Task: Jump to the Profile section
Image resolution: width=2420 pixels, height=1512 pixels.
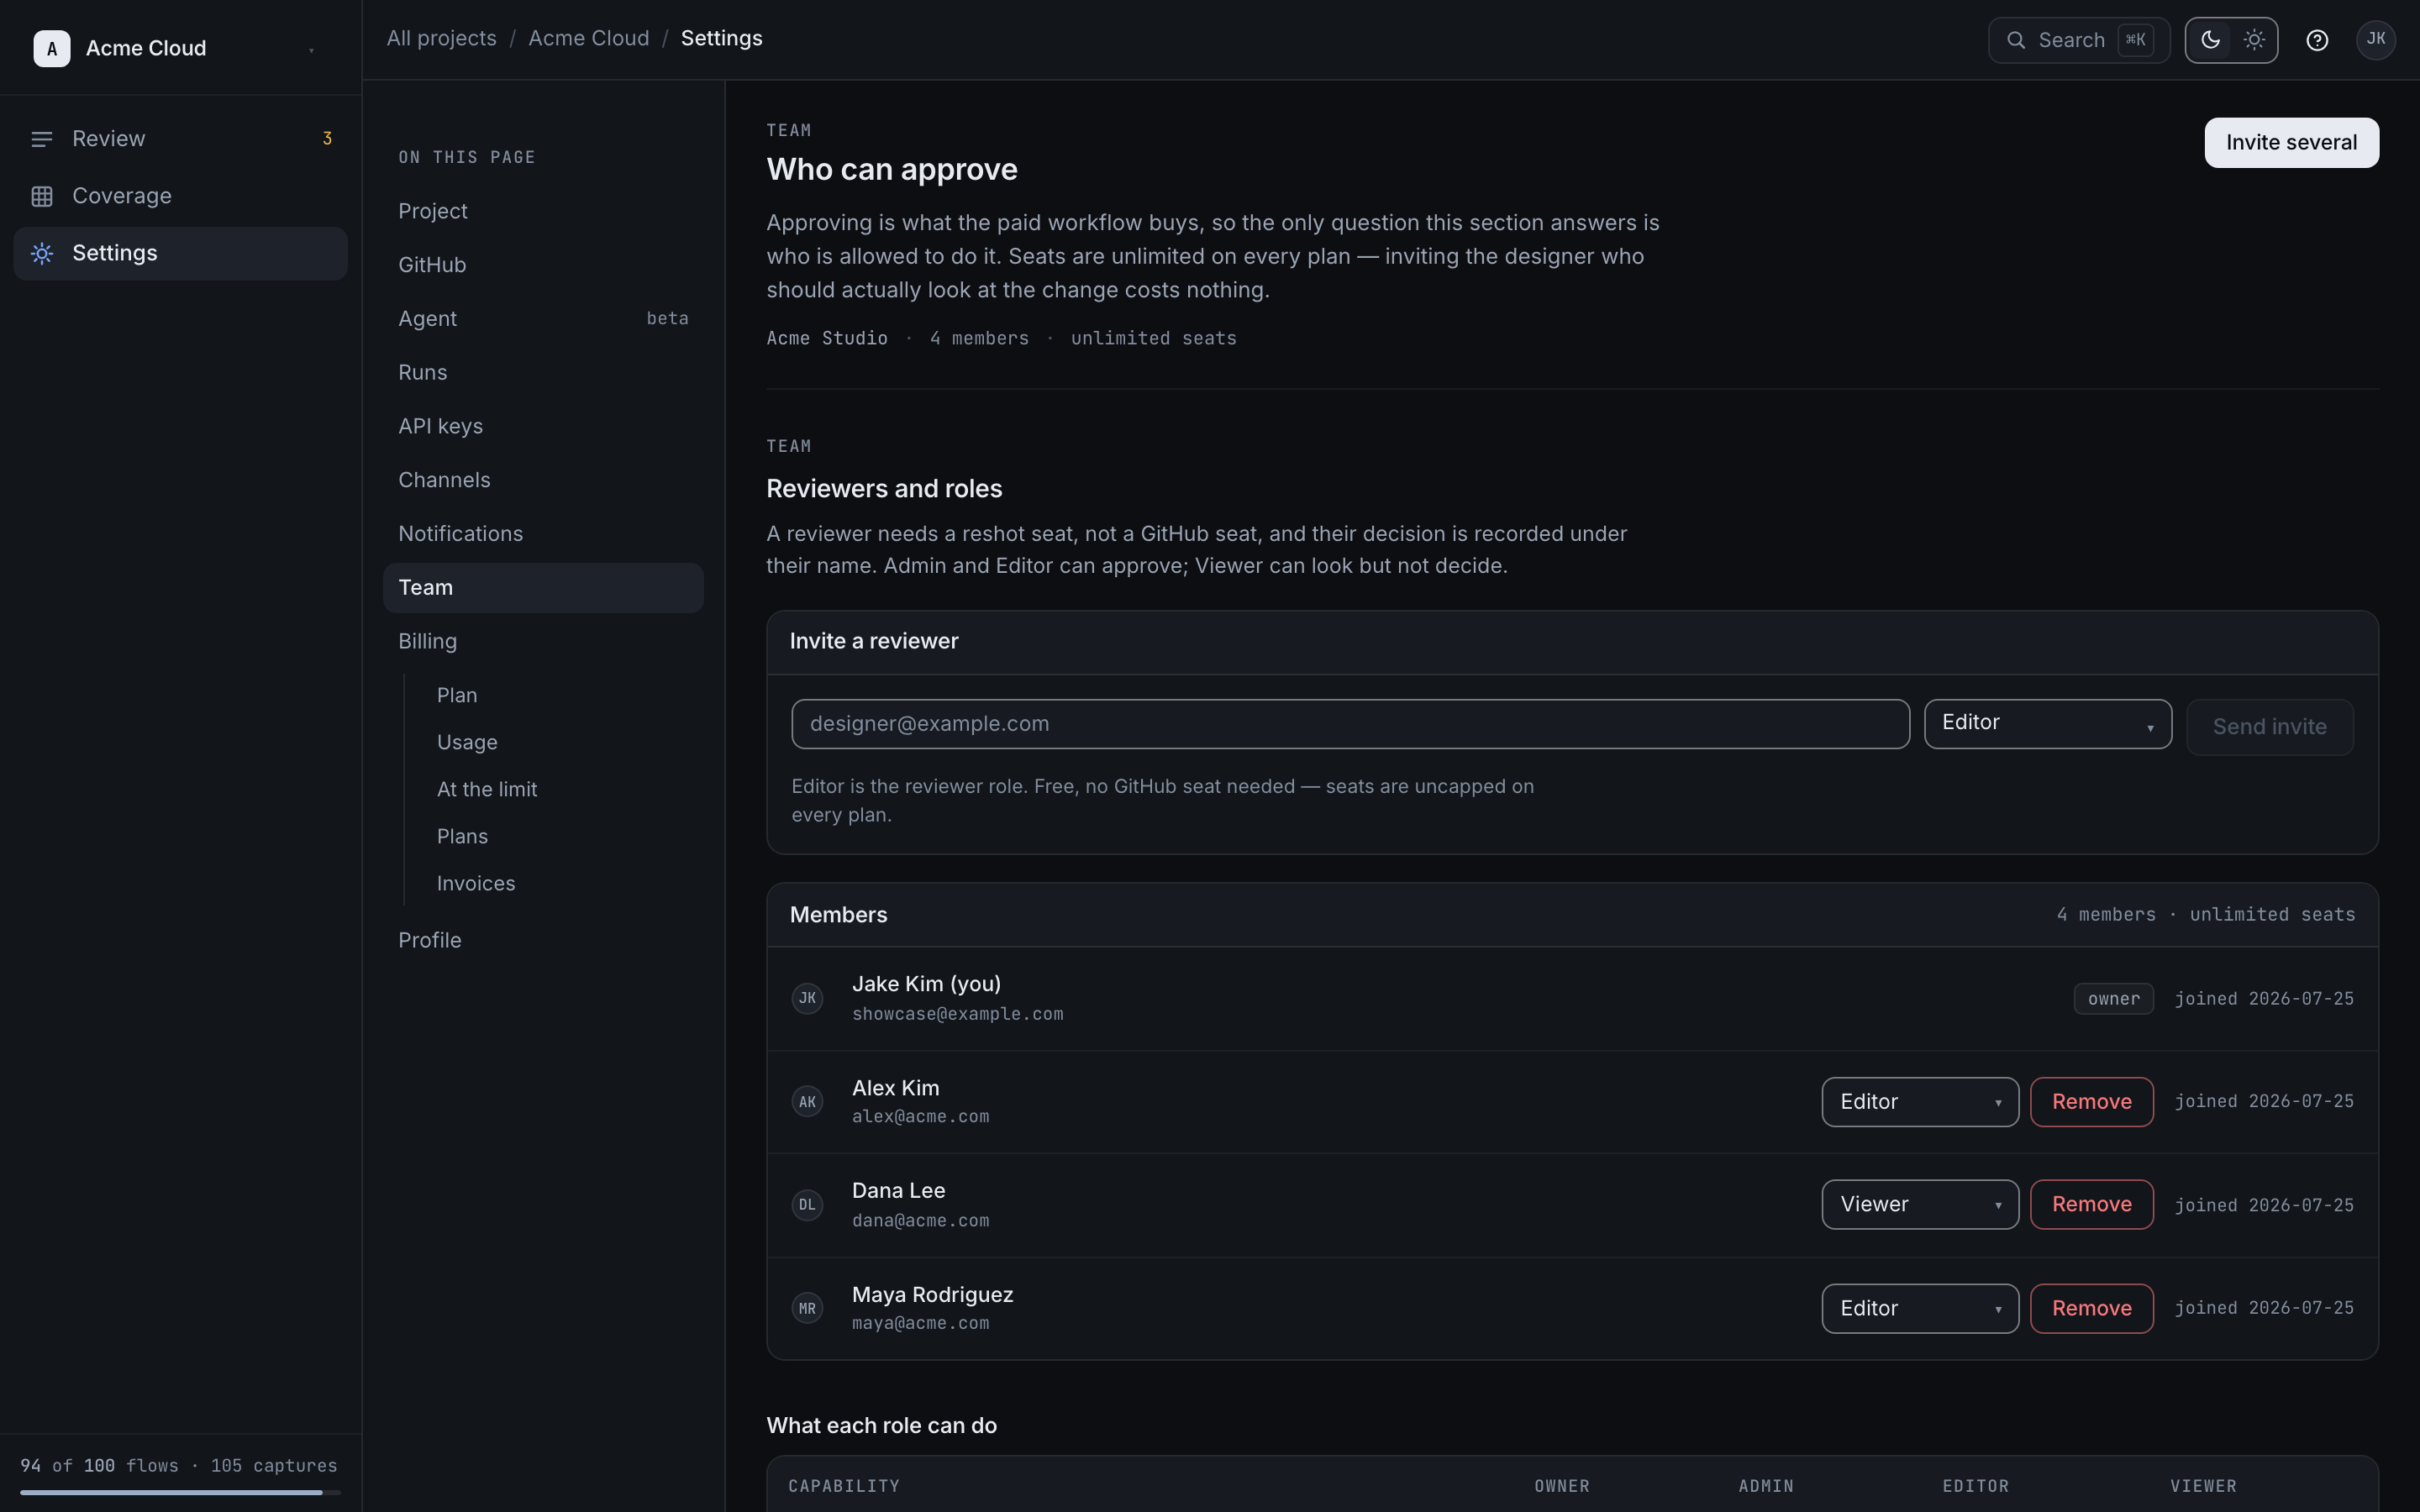Action: (x=543, y=940)
